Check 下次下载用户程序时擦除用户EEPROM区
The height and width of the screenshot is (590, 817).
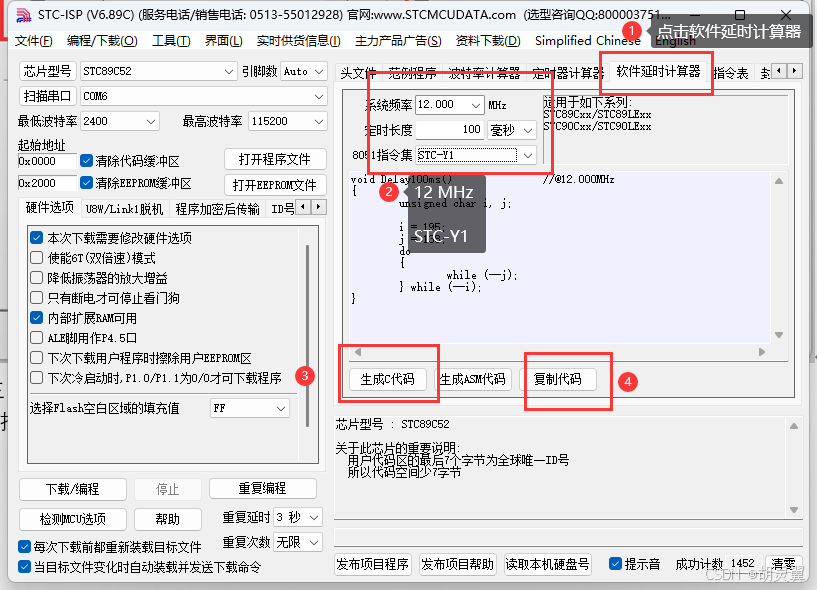[36, 358]
